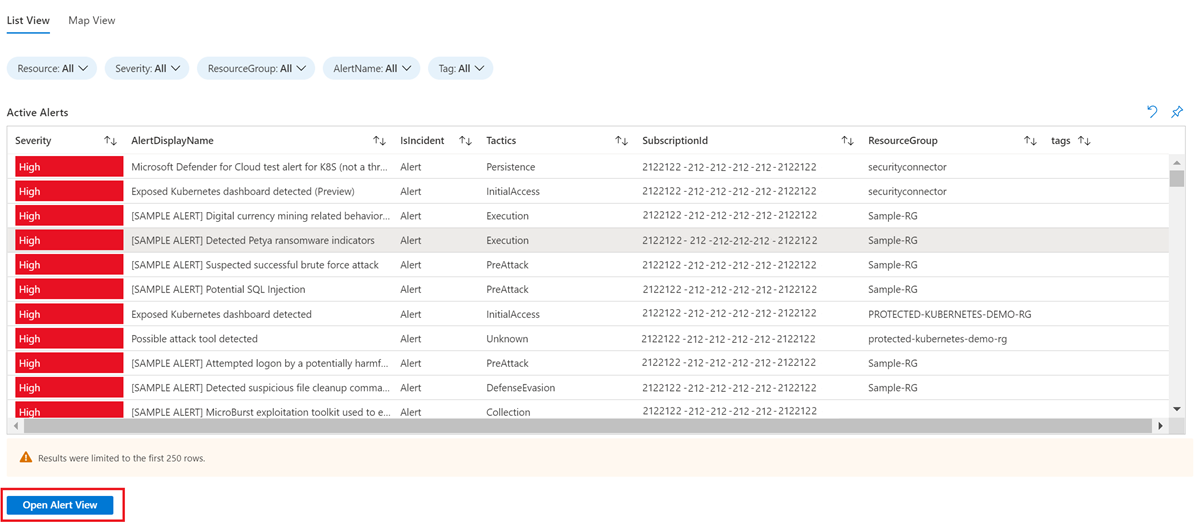Screen dimensions: 1200x531
Task: Click the Persistence tactics cell
Action: [510, 167]
